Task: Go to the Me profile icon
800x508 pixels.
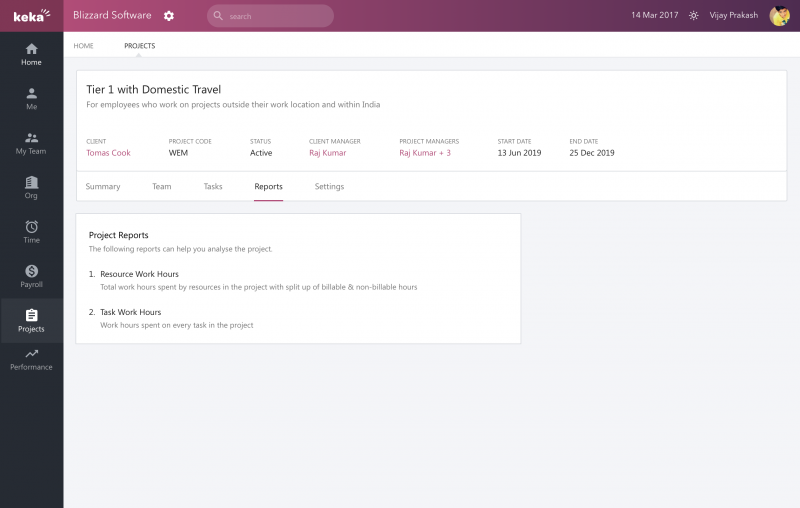Action: pos(31,93)
